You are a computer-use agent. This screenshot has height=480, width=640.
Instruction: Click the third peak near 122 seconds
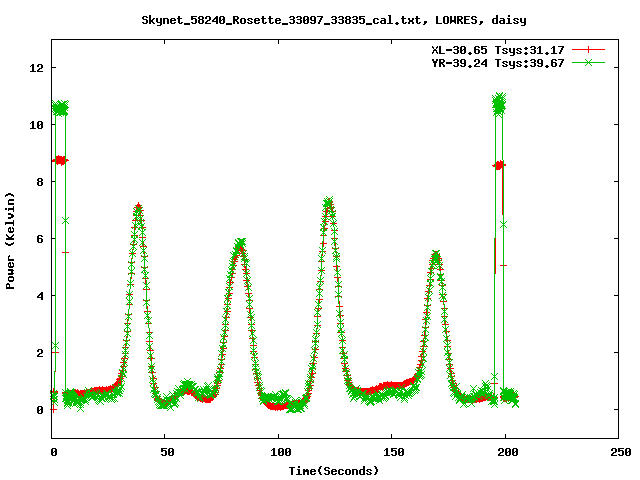click(x=329, y=203)
